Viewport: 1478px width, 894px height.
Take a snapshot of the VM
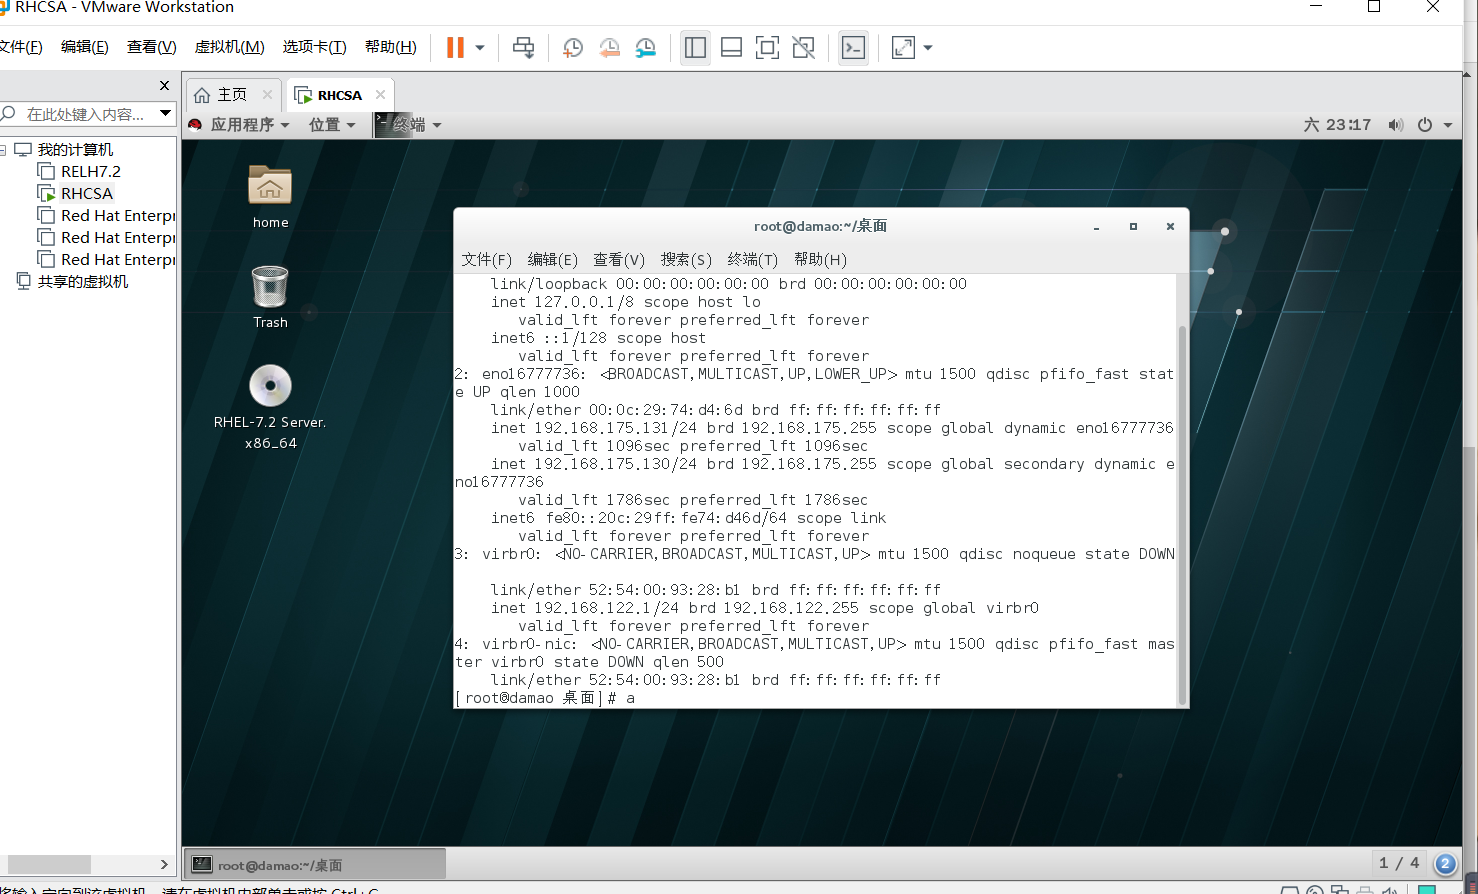coord(571,47)
